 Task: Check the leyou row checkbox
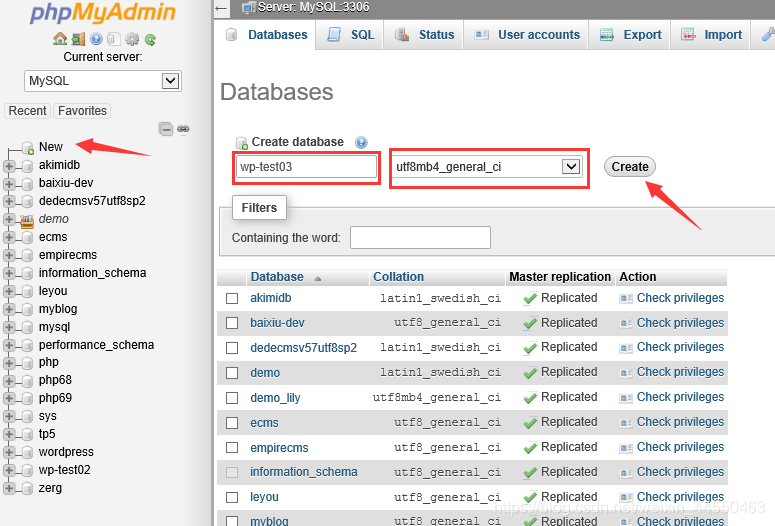point(232,497)
